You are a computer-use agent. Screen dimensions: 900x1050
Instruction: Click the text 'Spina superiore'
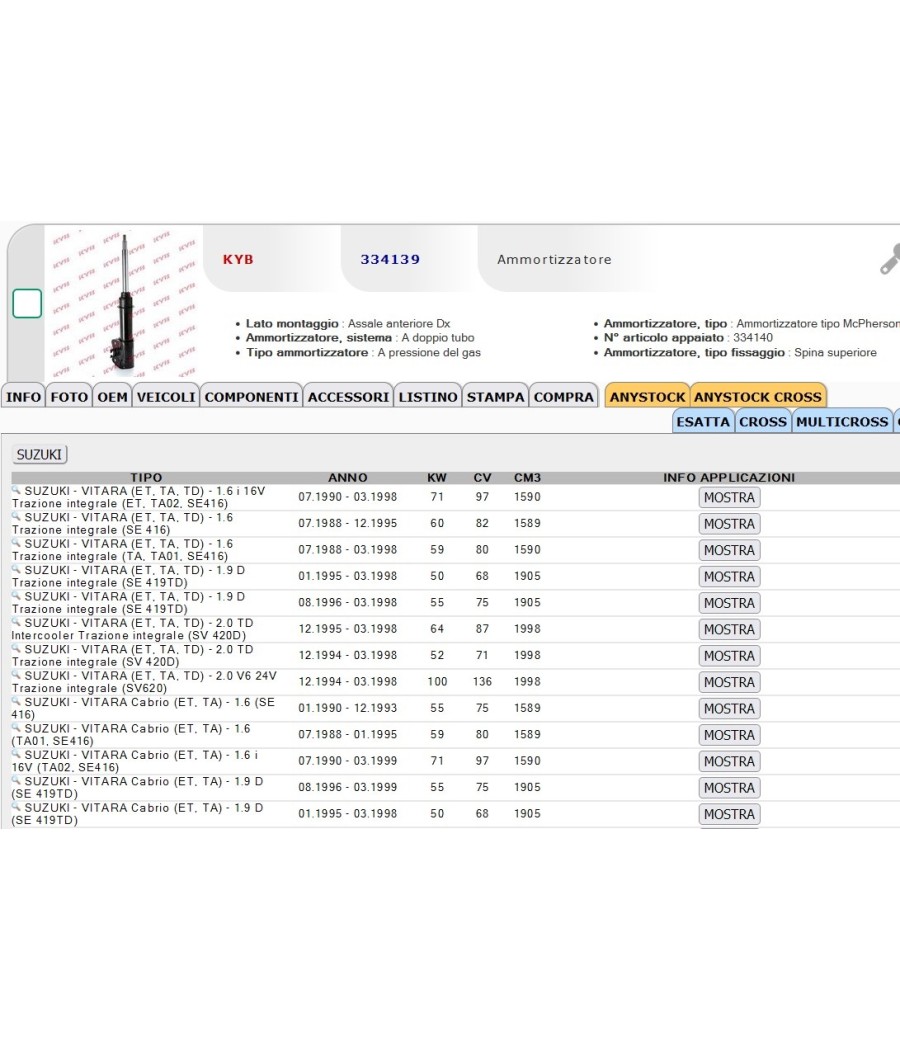[835, 352]
